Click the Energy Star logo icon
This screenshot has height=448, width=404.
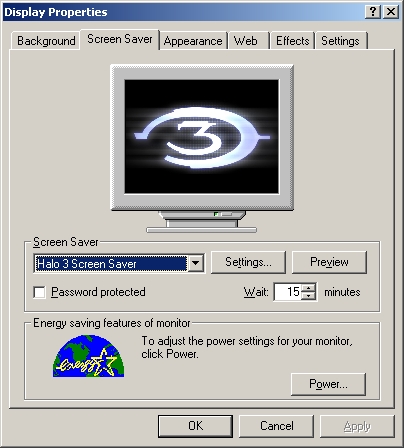click(x=88, y=356)
